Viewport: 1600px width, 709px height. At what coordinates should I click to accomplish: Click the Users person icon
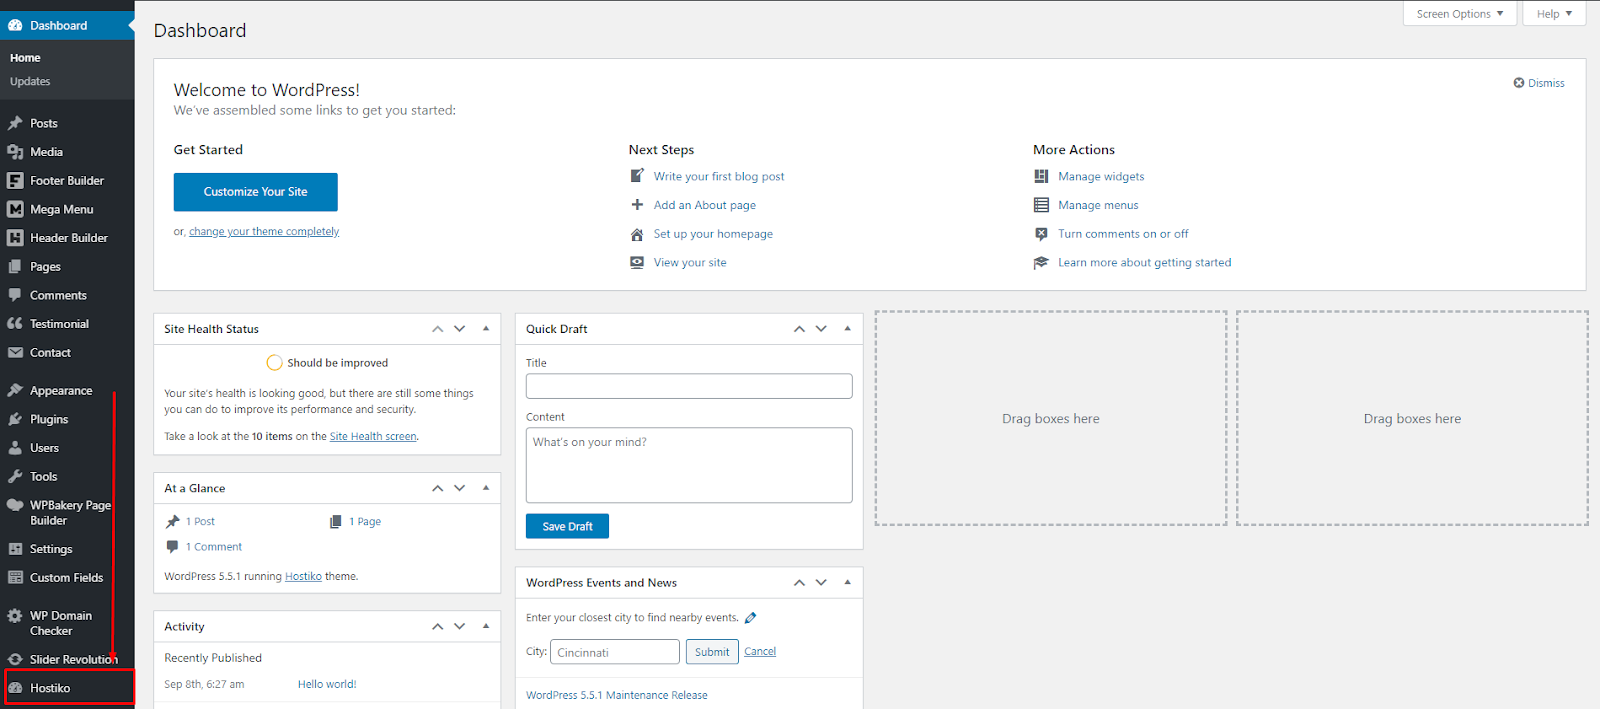[x=15, y=448]
